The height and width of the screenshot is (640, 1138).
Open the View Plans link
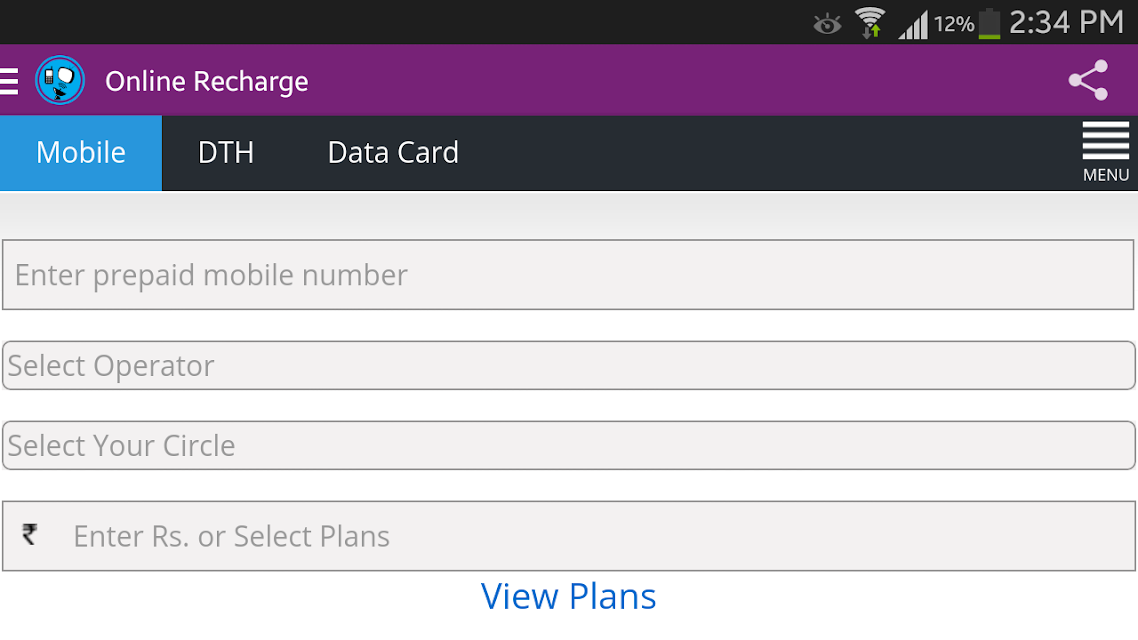pyautogui.click(x=568, y=596)
